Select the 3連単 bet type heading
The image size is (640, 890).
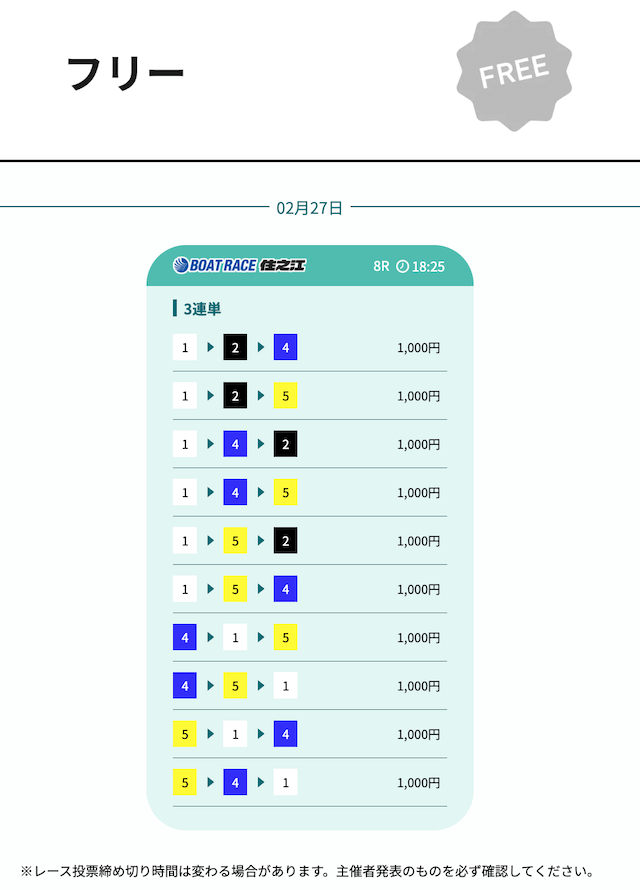click(202, 309)
